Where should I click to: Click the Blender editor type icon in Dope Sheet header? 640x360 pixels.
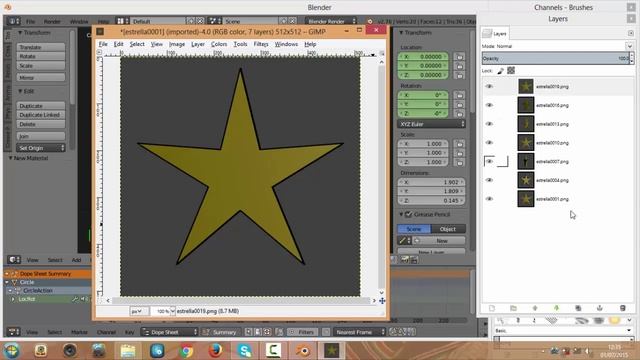13,332
